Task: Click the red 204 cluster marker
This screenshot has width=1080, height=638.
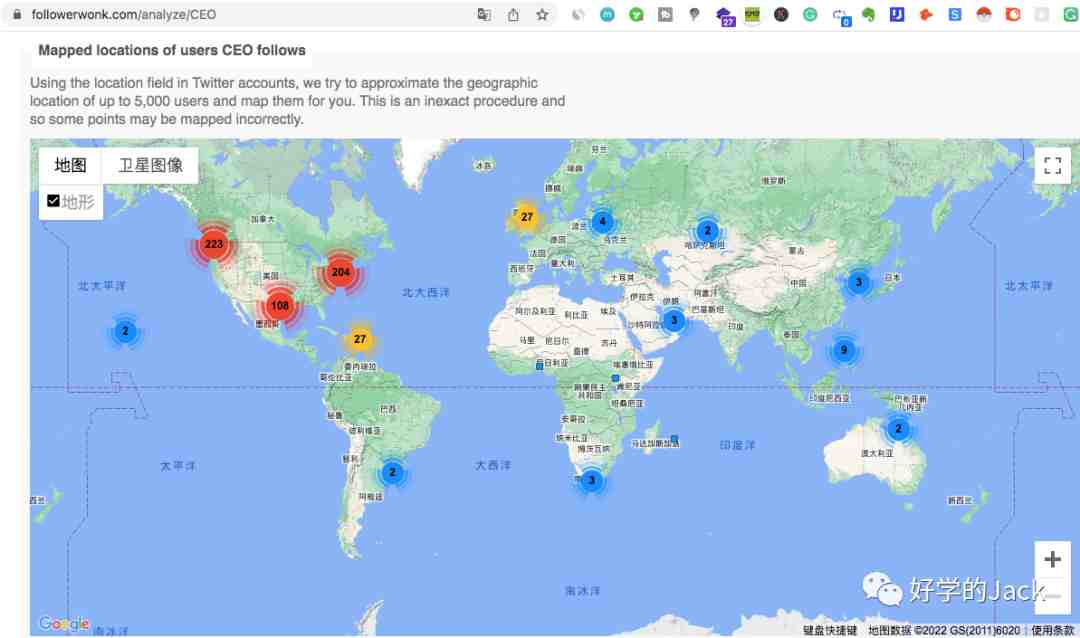Action: 340,272
